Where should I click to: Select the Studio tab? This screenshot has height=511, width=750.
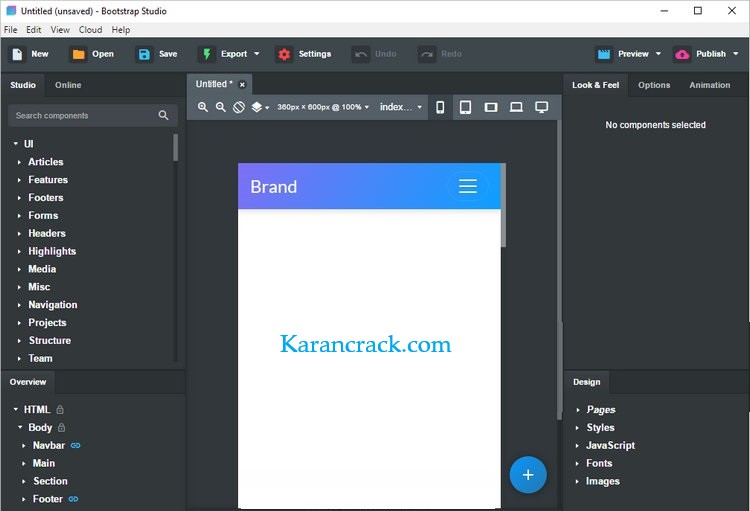(x=23, y=85)
